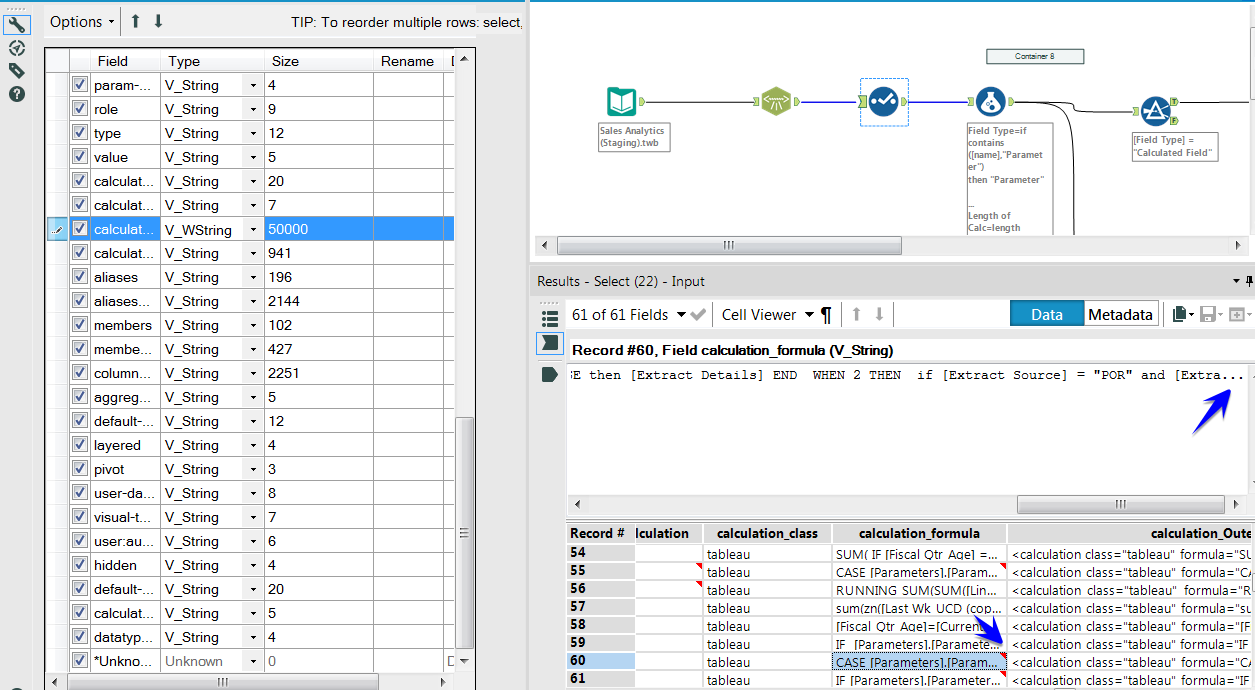The width and height of the screenshot is (1255, 690).
Task: Uncheck the hidden field checkbox
Action: coord(79,564)
